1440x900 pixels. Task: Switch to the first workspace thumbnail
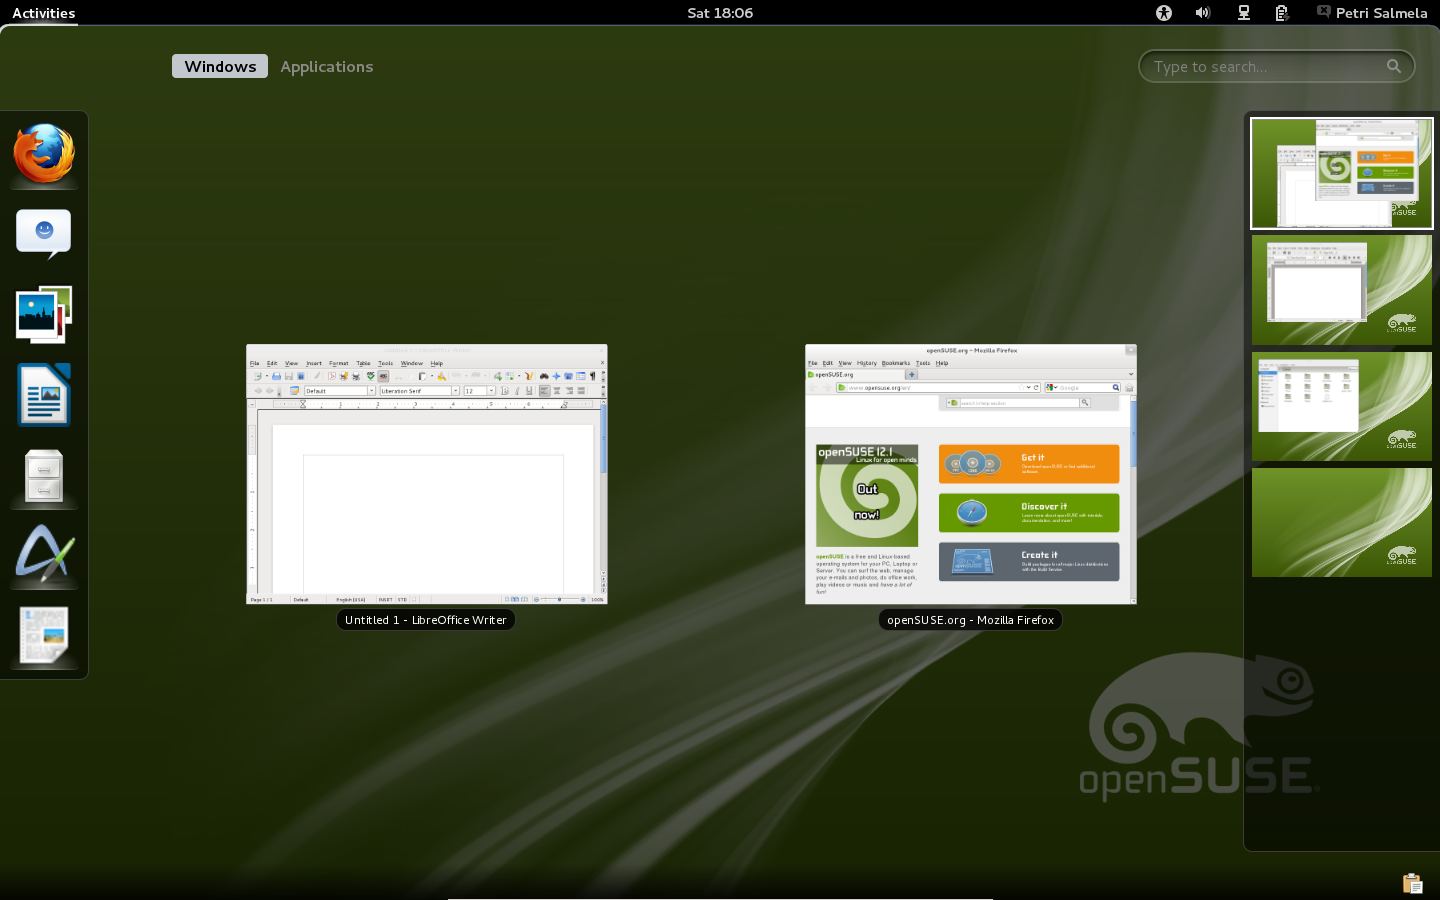click(x=1342, y=173)
